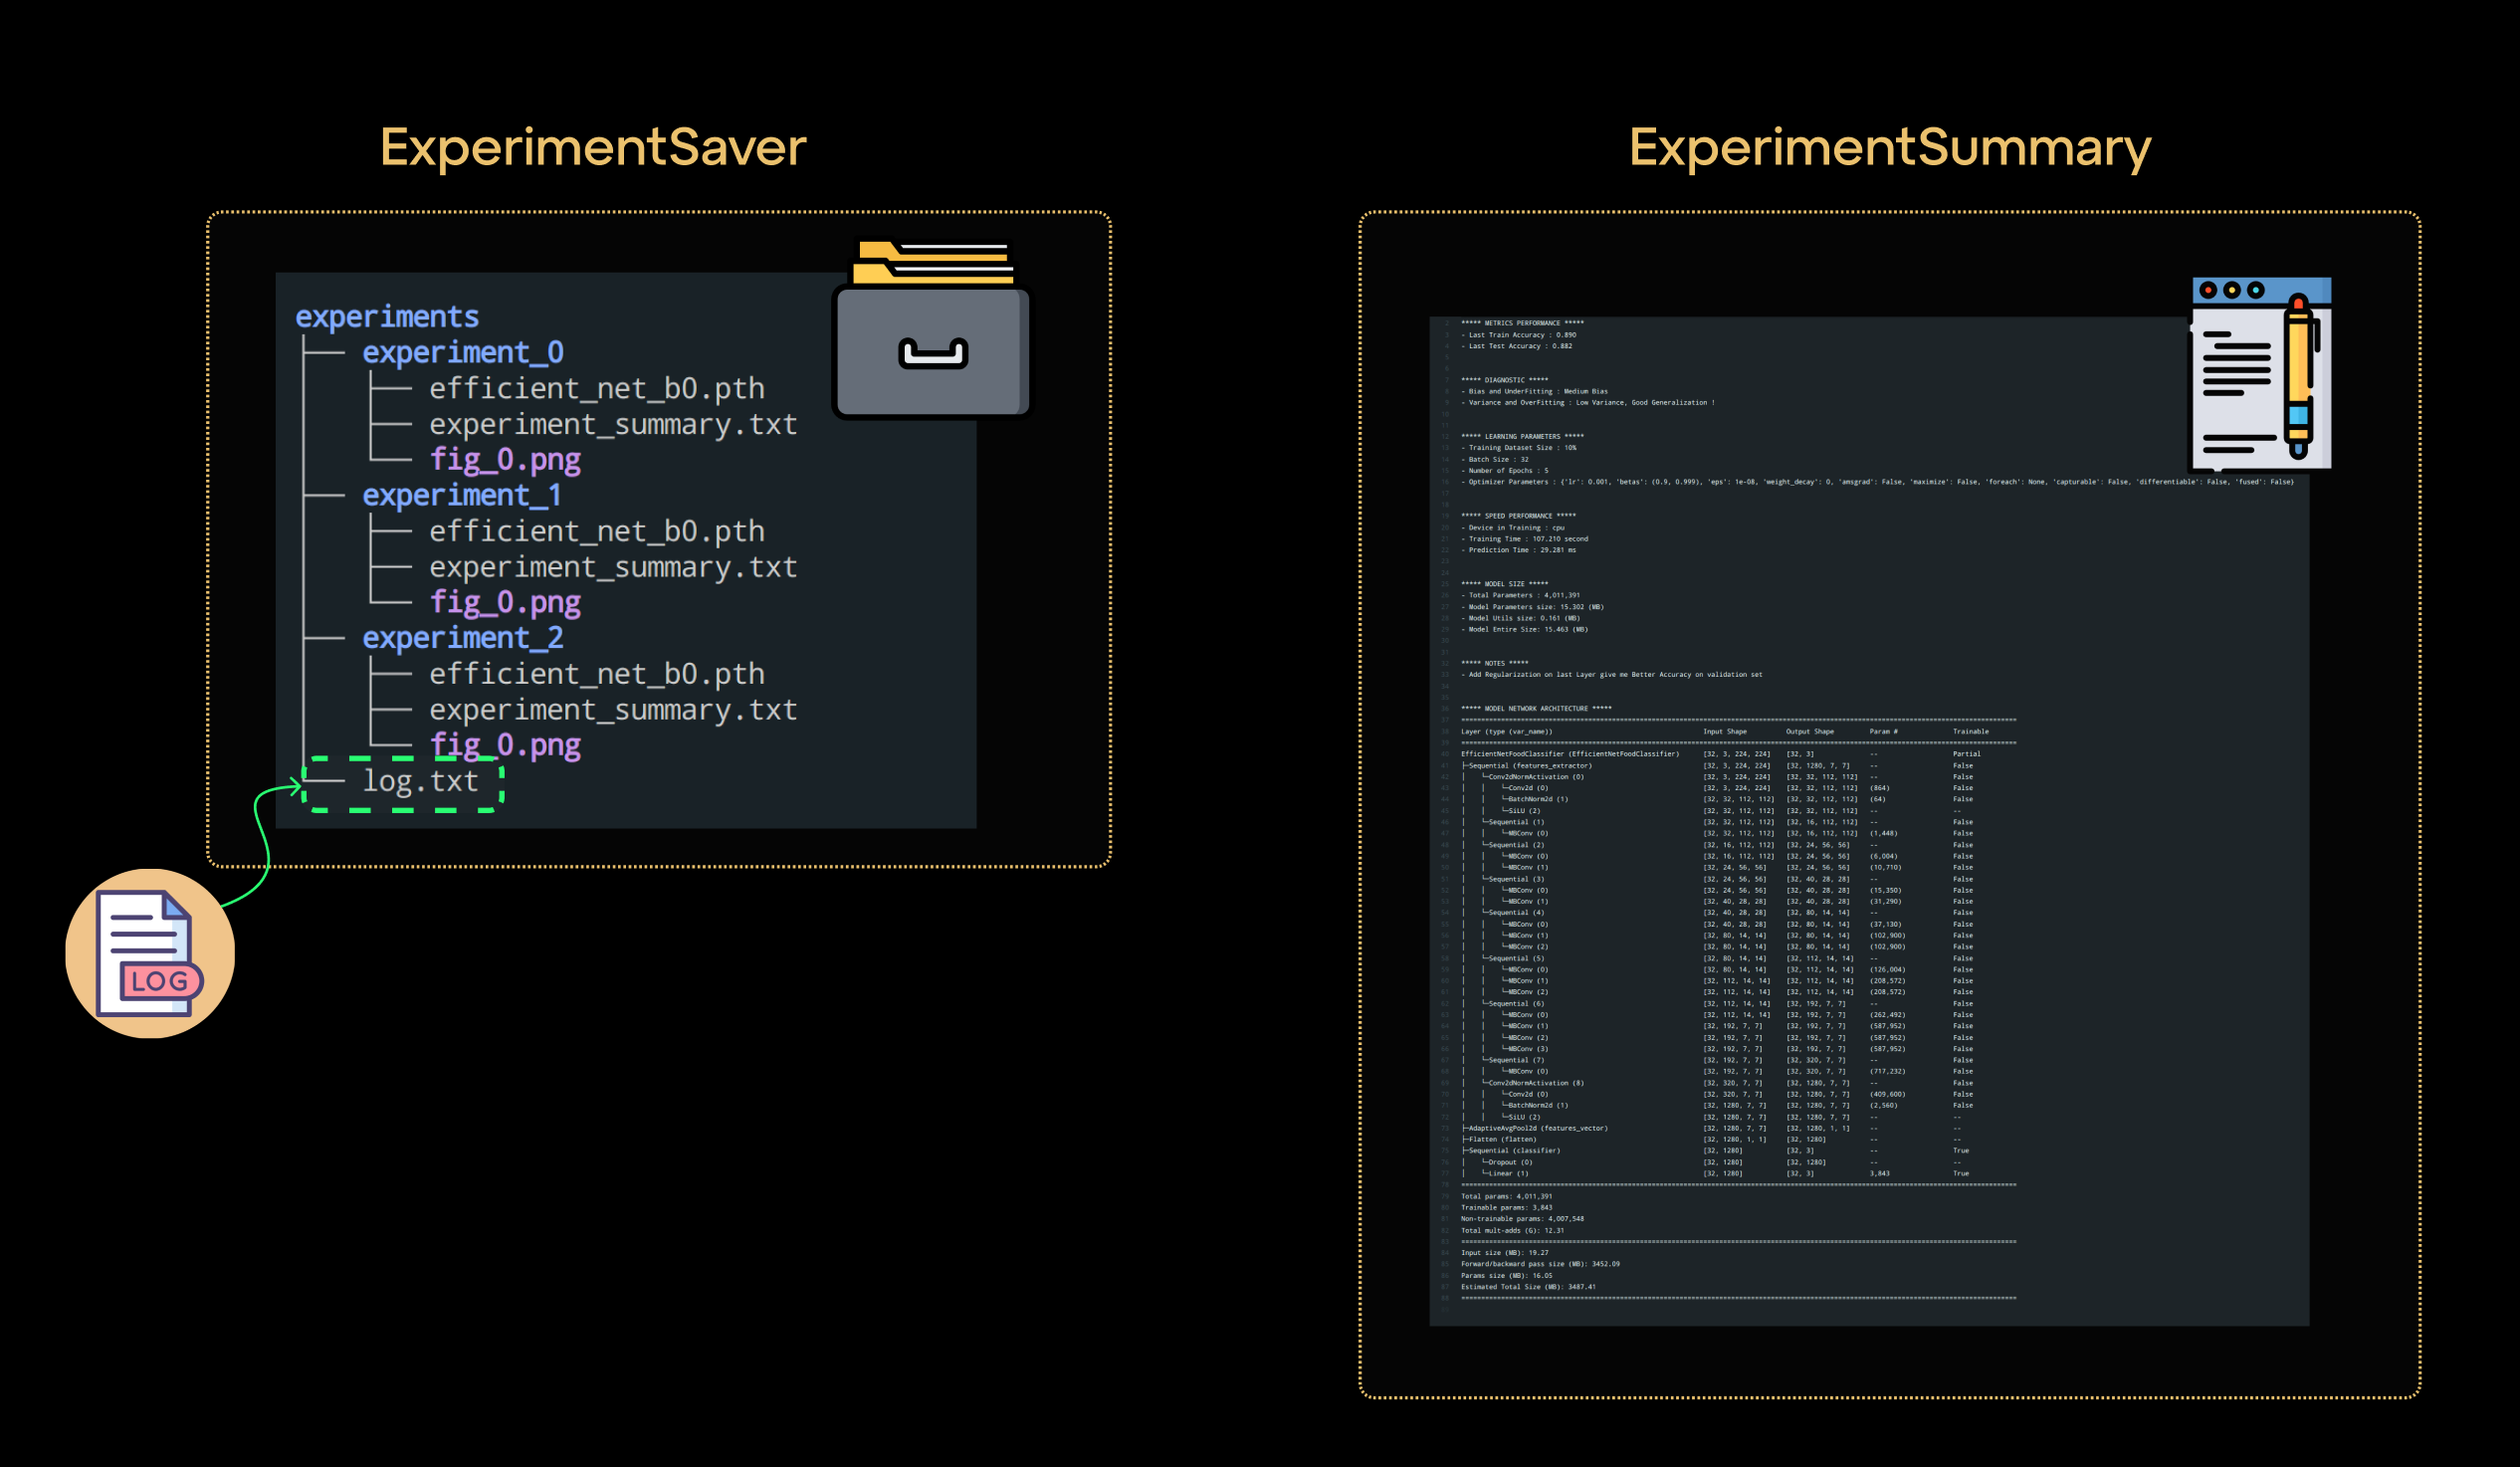Click the yellow folders atop the drawer
This screenshot has width=2520, height=1467.
click(x=934, y=262)
